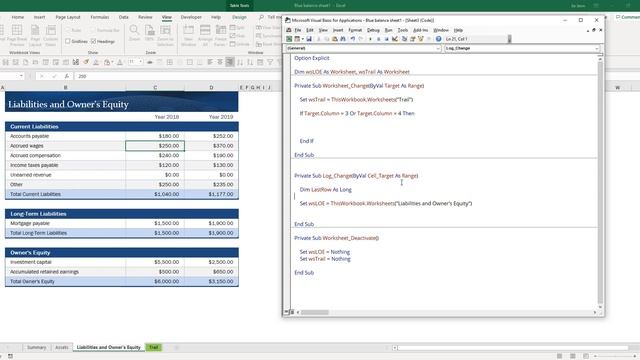Image resolution: width=640 pixels, height=360 pixels.
Task: Toggle center alignment in quick toolbar
Action: tap(220, 62)
